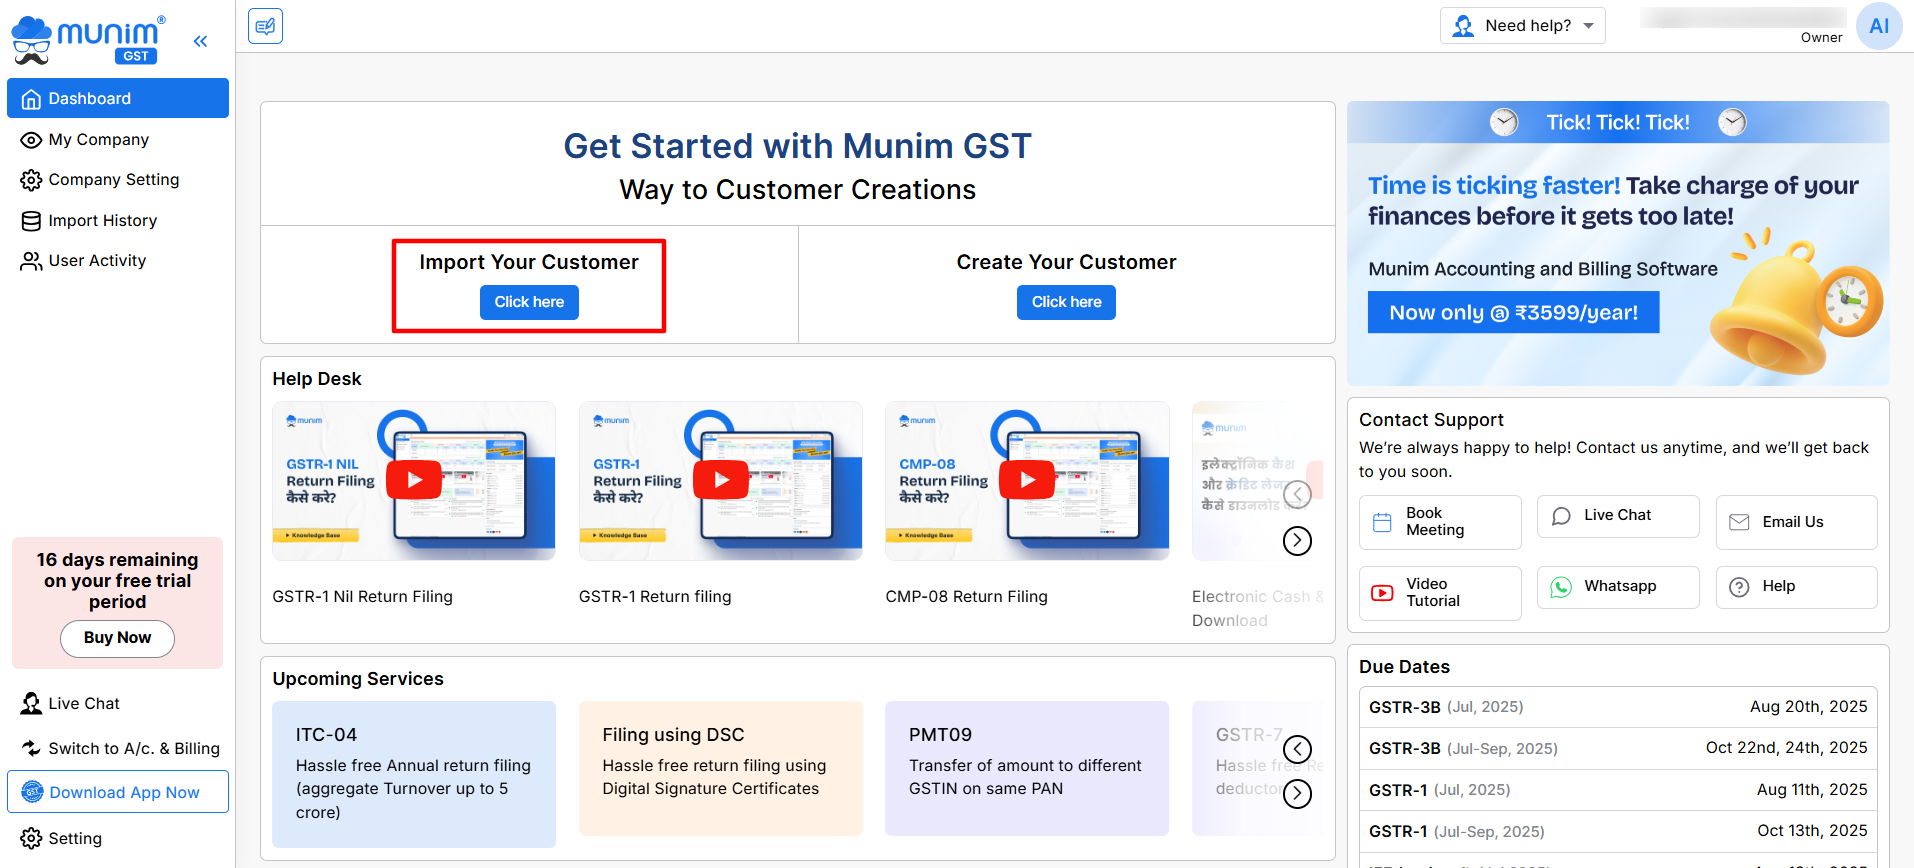Open Import History

118,221
